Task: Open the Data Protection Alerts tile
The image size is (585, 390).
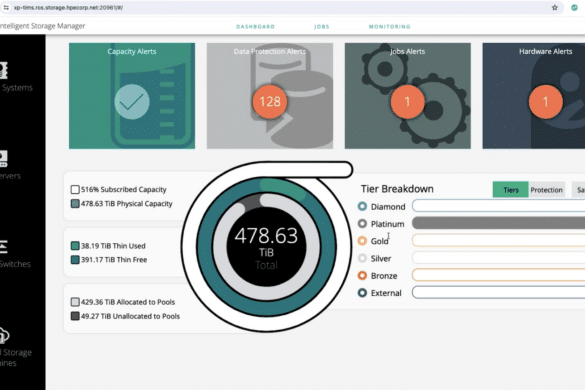Action: coord(270,96)
